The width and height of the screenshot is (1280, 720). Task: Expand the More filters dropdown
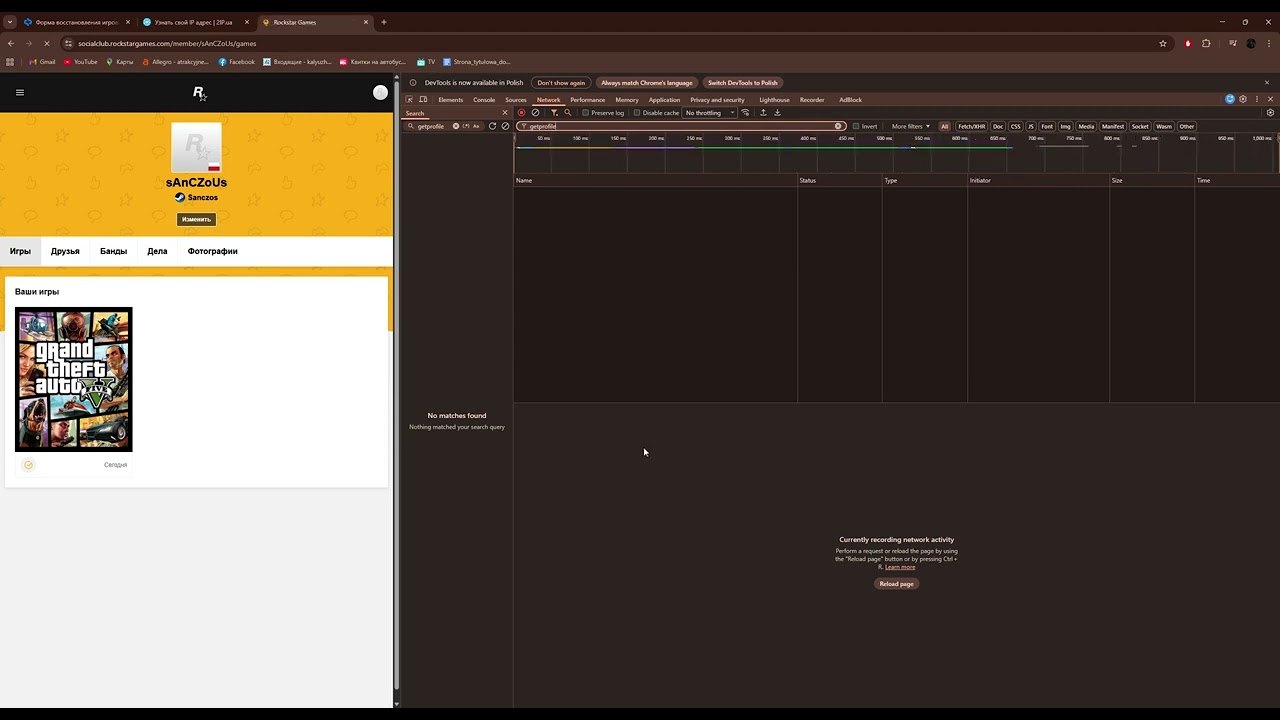[911, 127]
